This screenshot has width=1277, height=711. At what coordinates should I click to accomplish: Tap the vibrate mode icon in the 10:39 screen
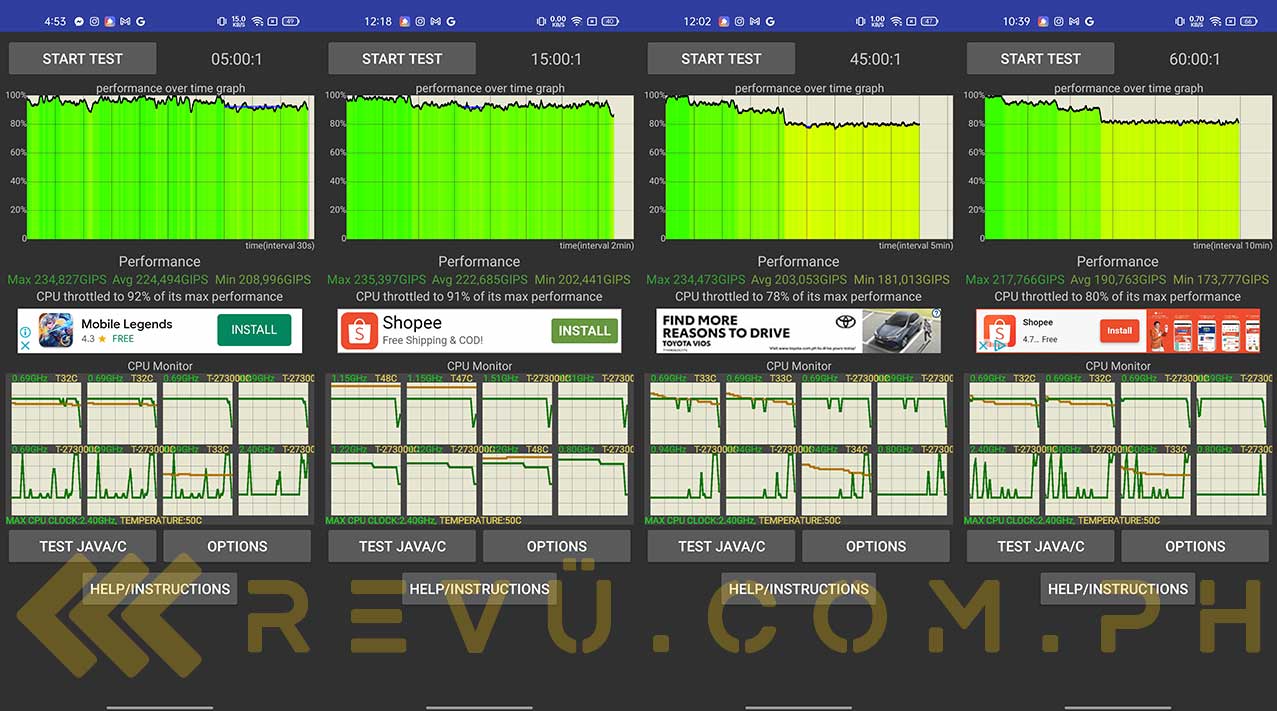pyautogui.click(x=1180, y=21)
